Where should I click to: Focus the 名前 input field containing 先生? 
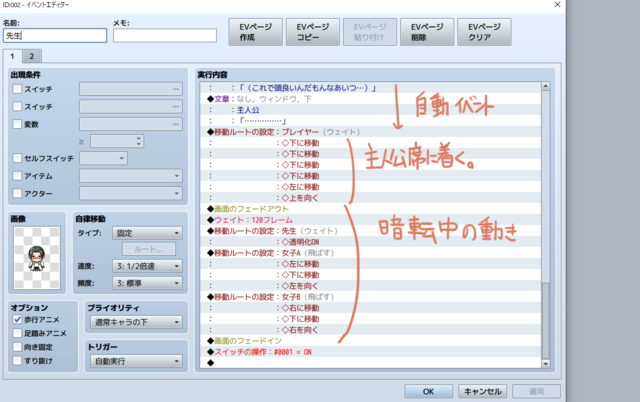click(x=55, y=36)
